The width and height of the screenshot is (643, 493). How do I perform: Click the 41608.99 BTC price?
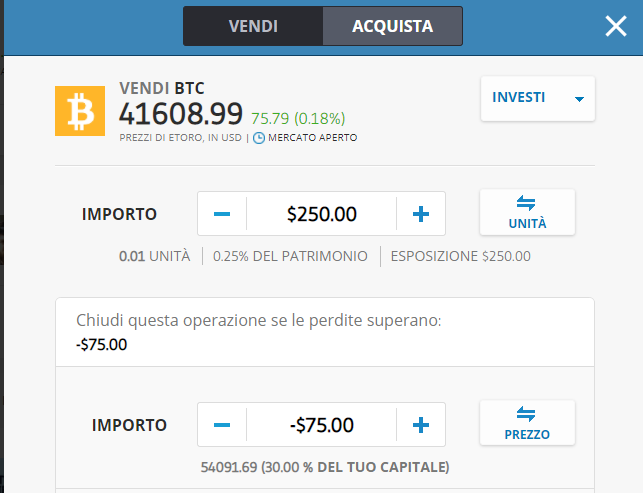[181, 114]
